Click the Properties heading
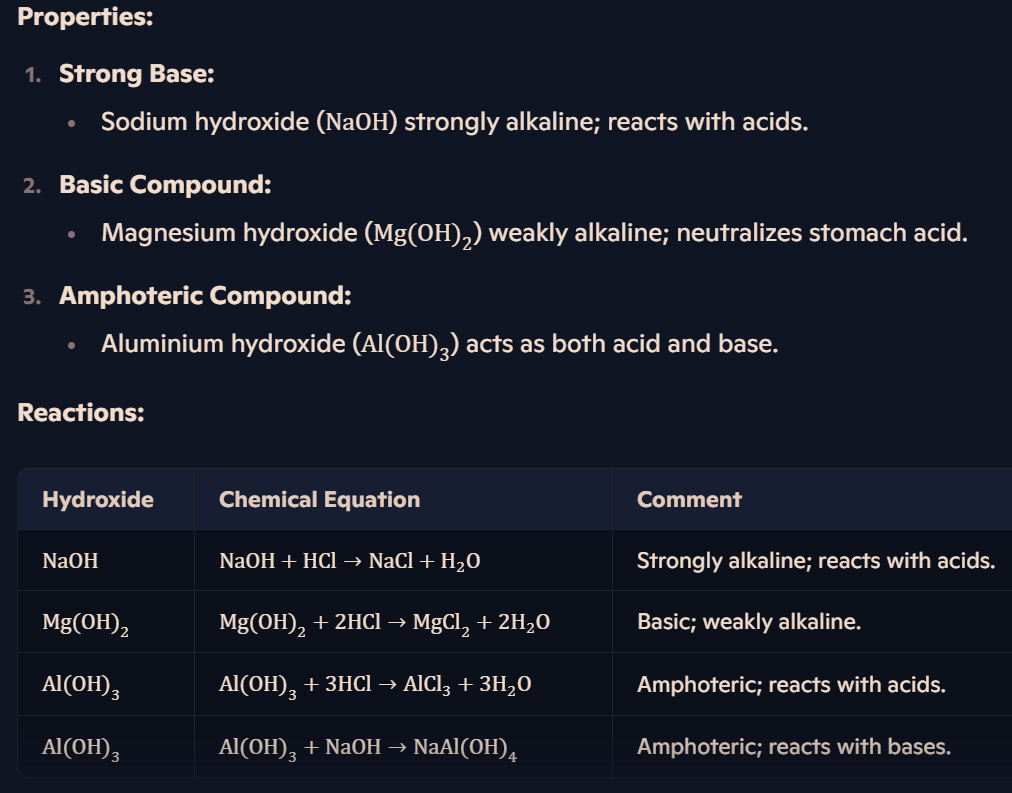The image size is (1012, 793). [85, 17]
